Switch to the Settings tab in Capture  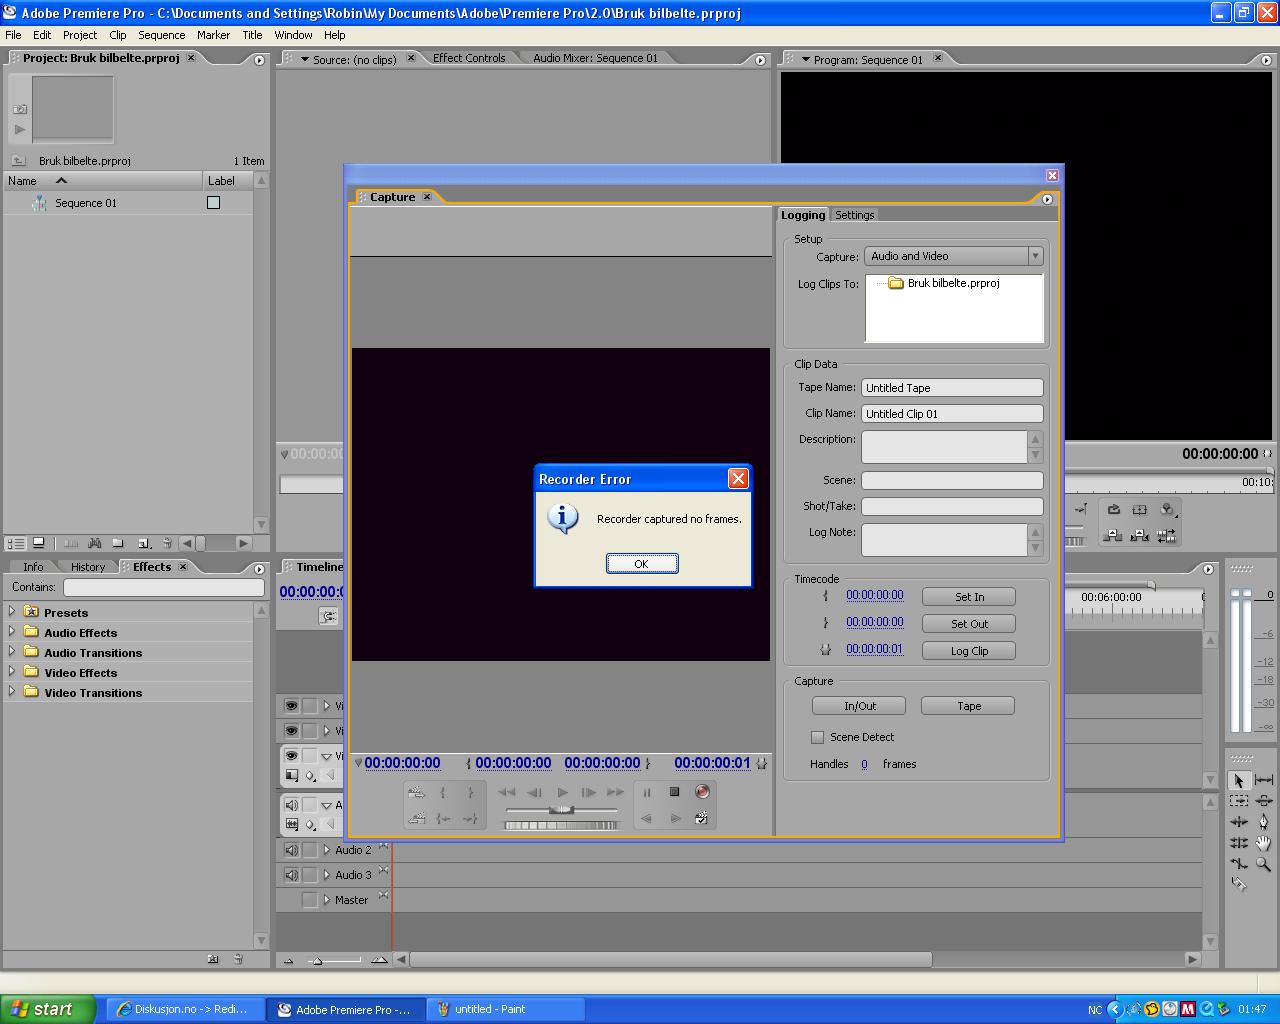click(855, 215)
